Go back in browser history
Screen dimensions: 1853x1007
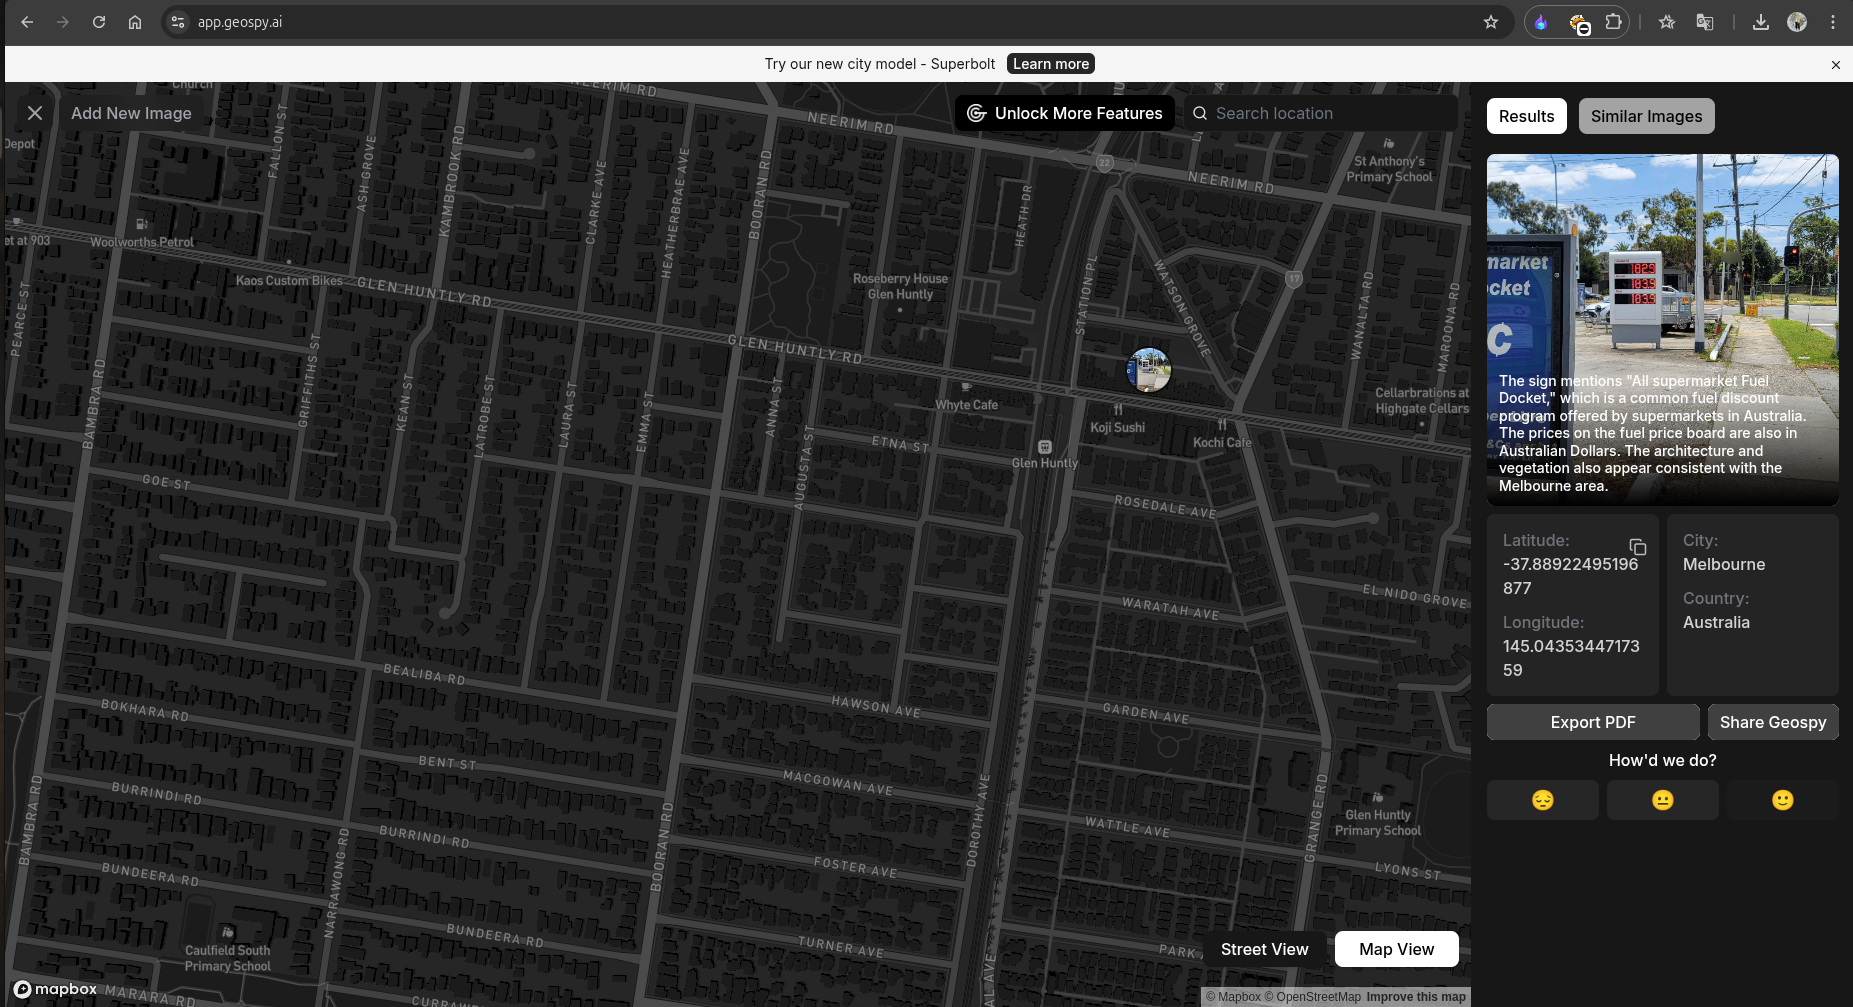point(27,22)
